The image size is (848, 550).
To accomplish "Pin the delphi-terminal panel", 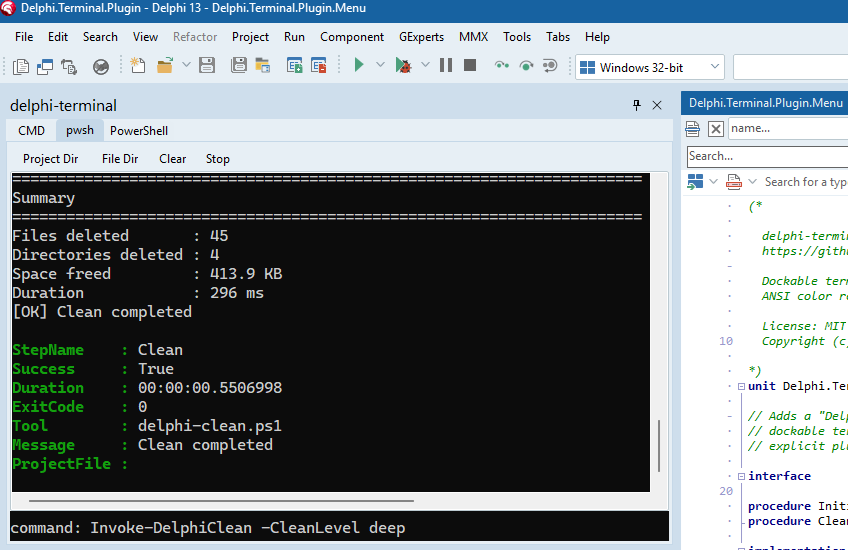I will [637, 105].
